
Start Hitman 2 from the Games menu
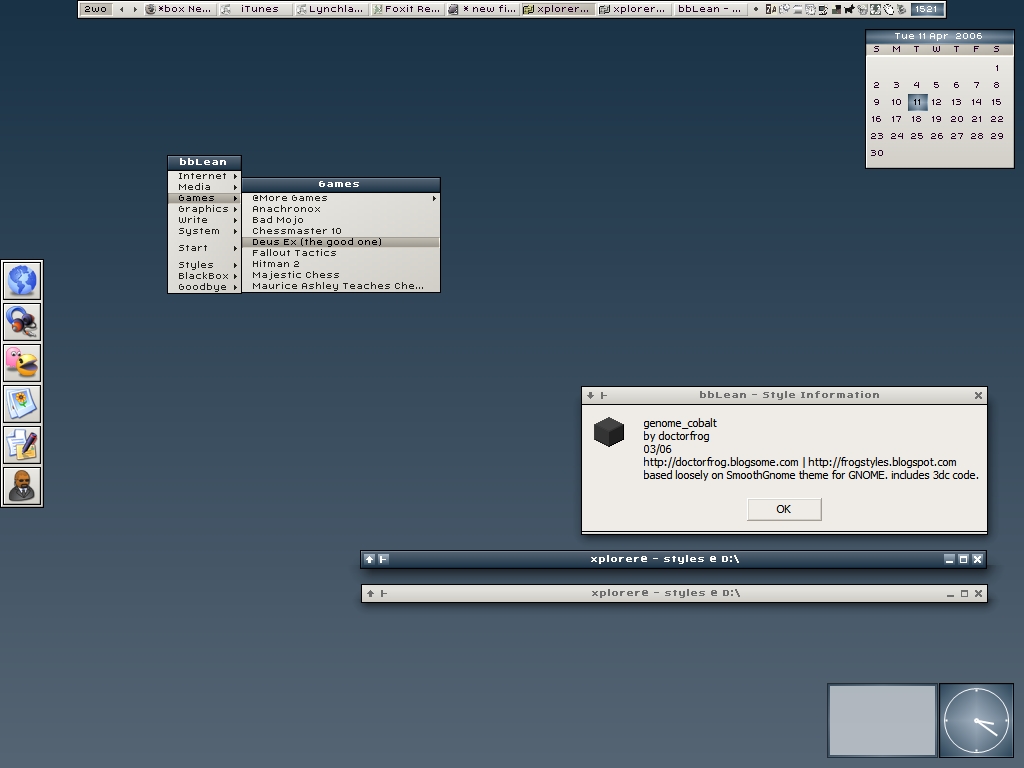pos(341,264)
